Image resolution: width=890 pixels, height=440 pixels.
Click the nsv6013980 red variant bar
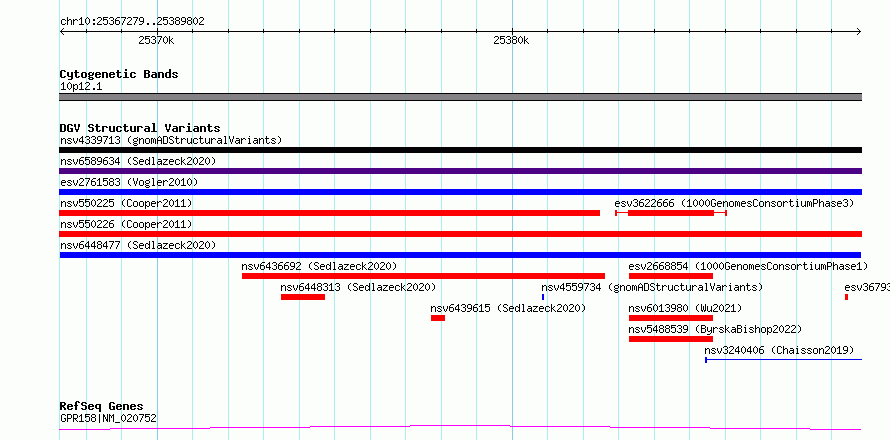pyautogui.click(x=671, y=318)
